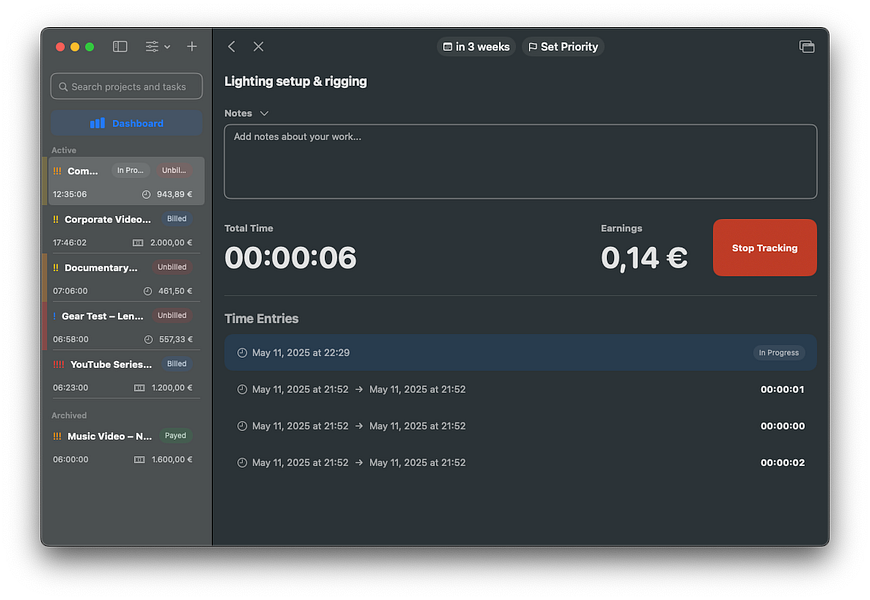Stop Tracking the current task
Viewport: 870px width, 600px height.
click(x=765, y=248)
